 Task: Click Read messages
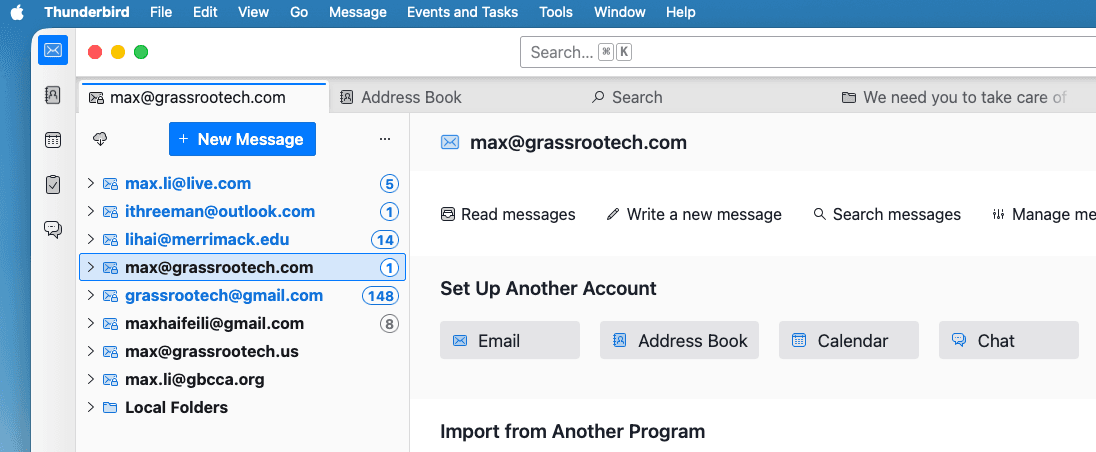(x=508, y=214)
